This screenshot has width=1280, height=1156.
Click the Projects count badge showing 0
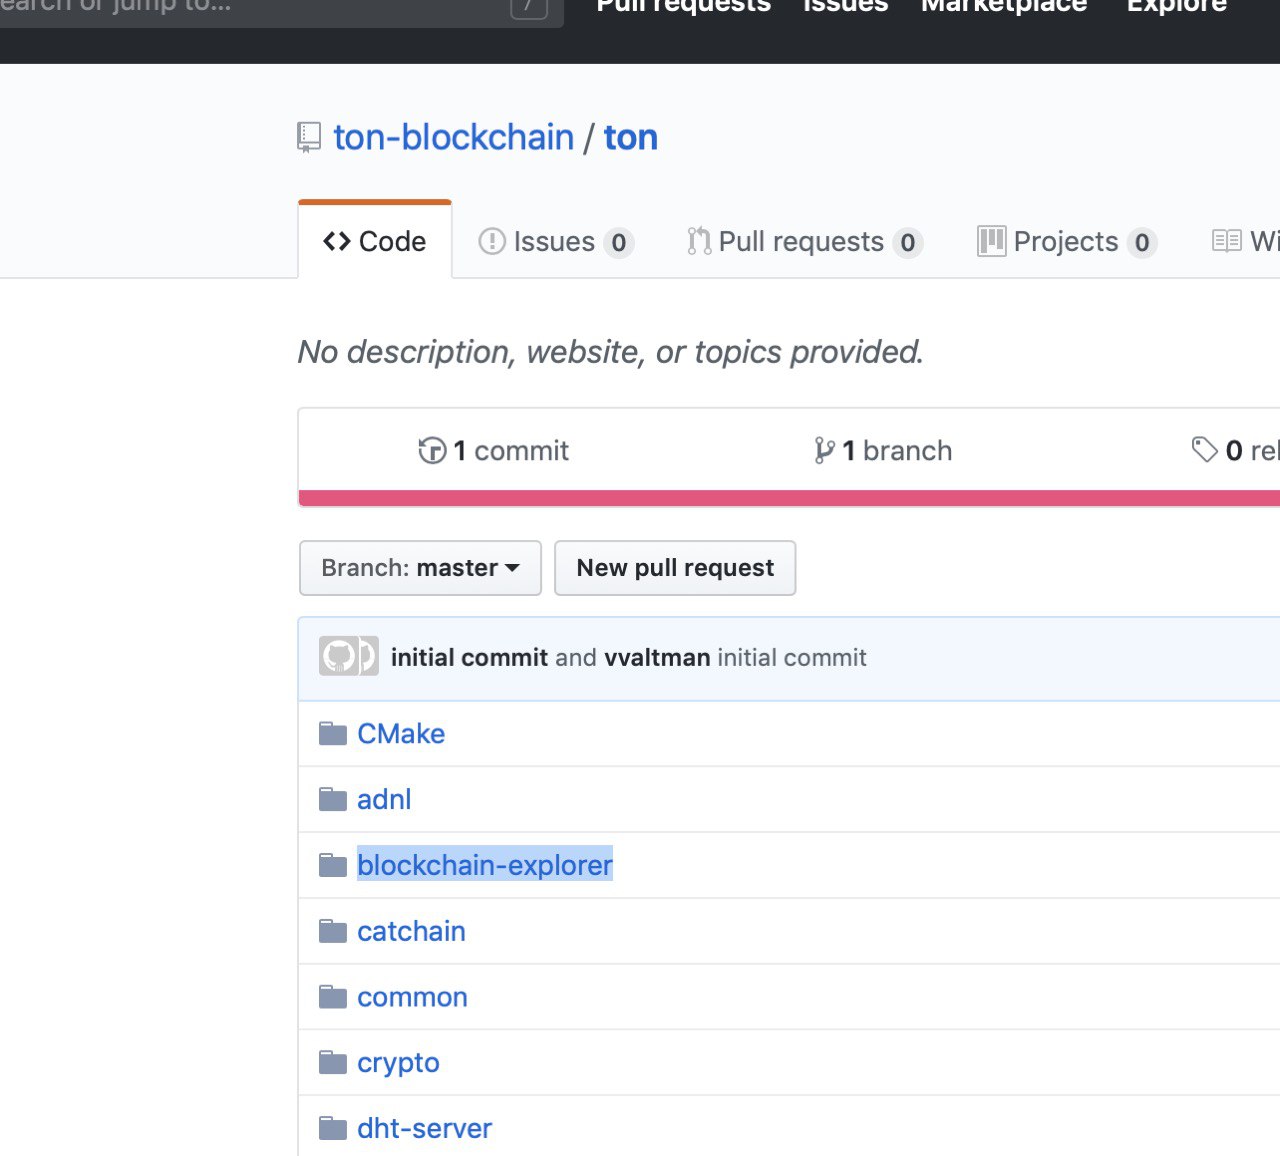point(1142,243)
